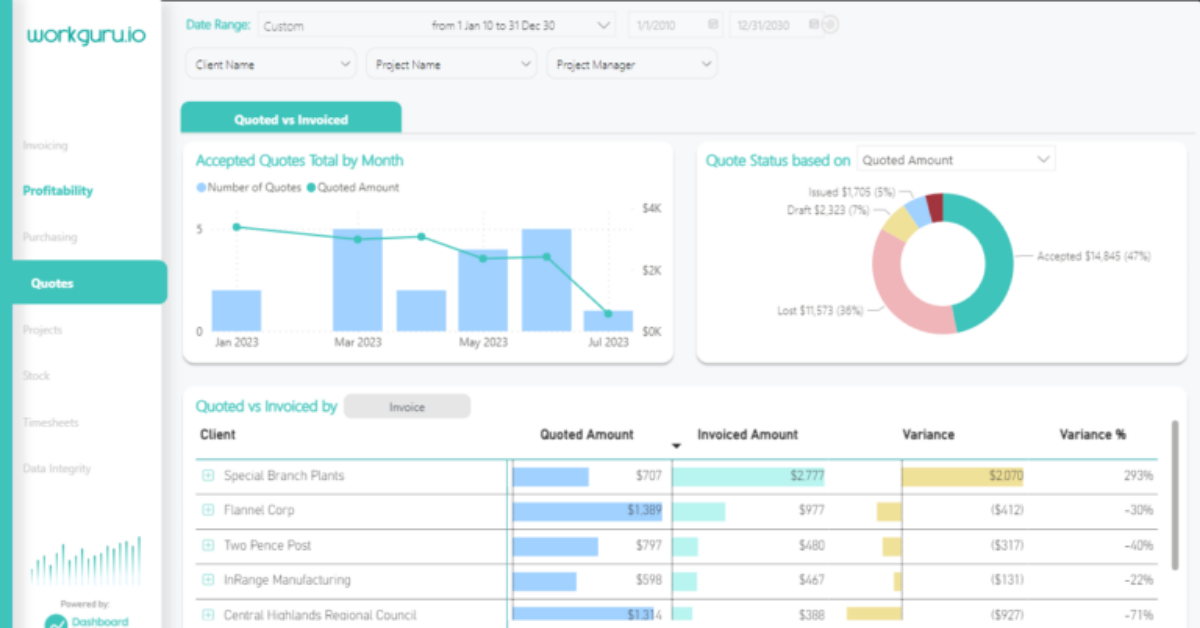Open the Profitability section
The height and width of the screenshot is (628, 1200).
coord(58,191)
